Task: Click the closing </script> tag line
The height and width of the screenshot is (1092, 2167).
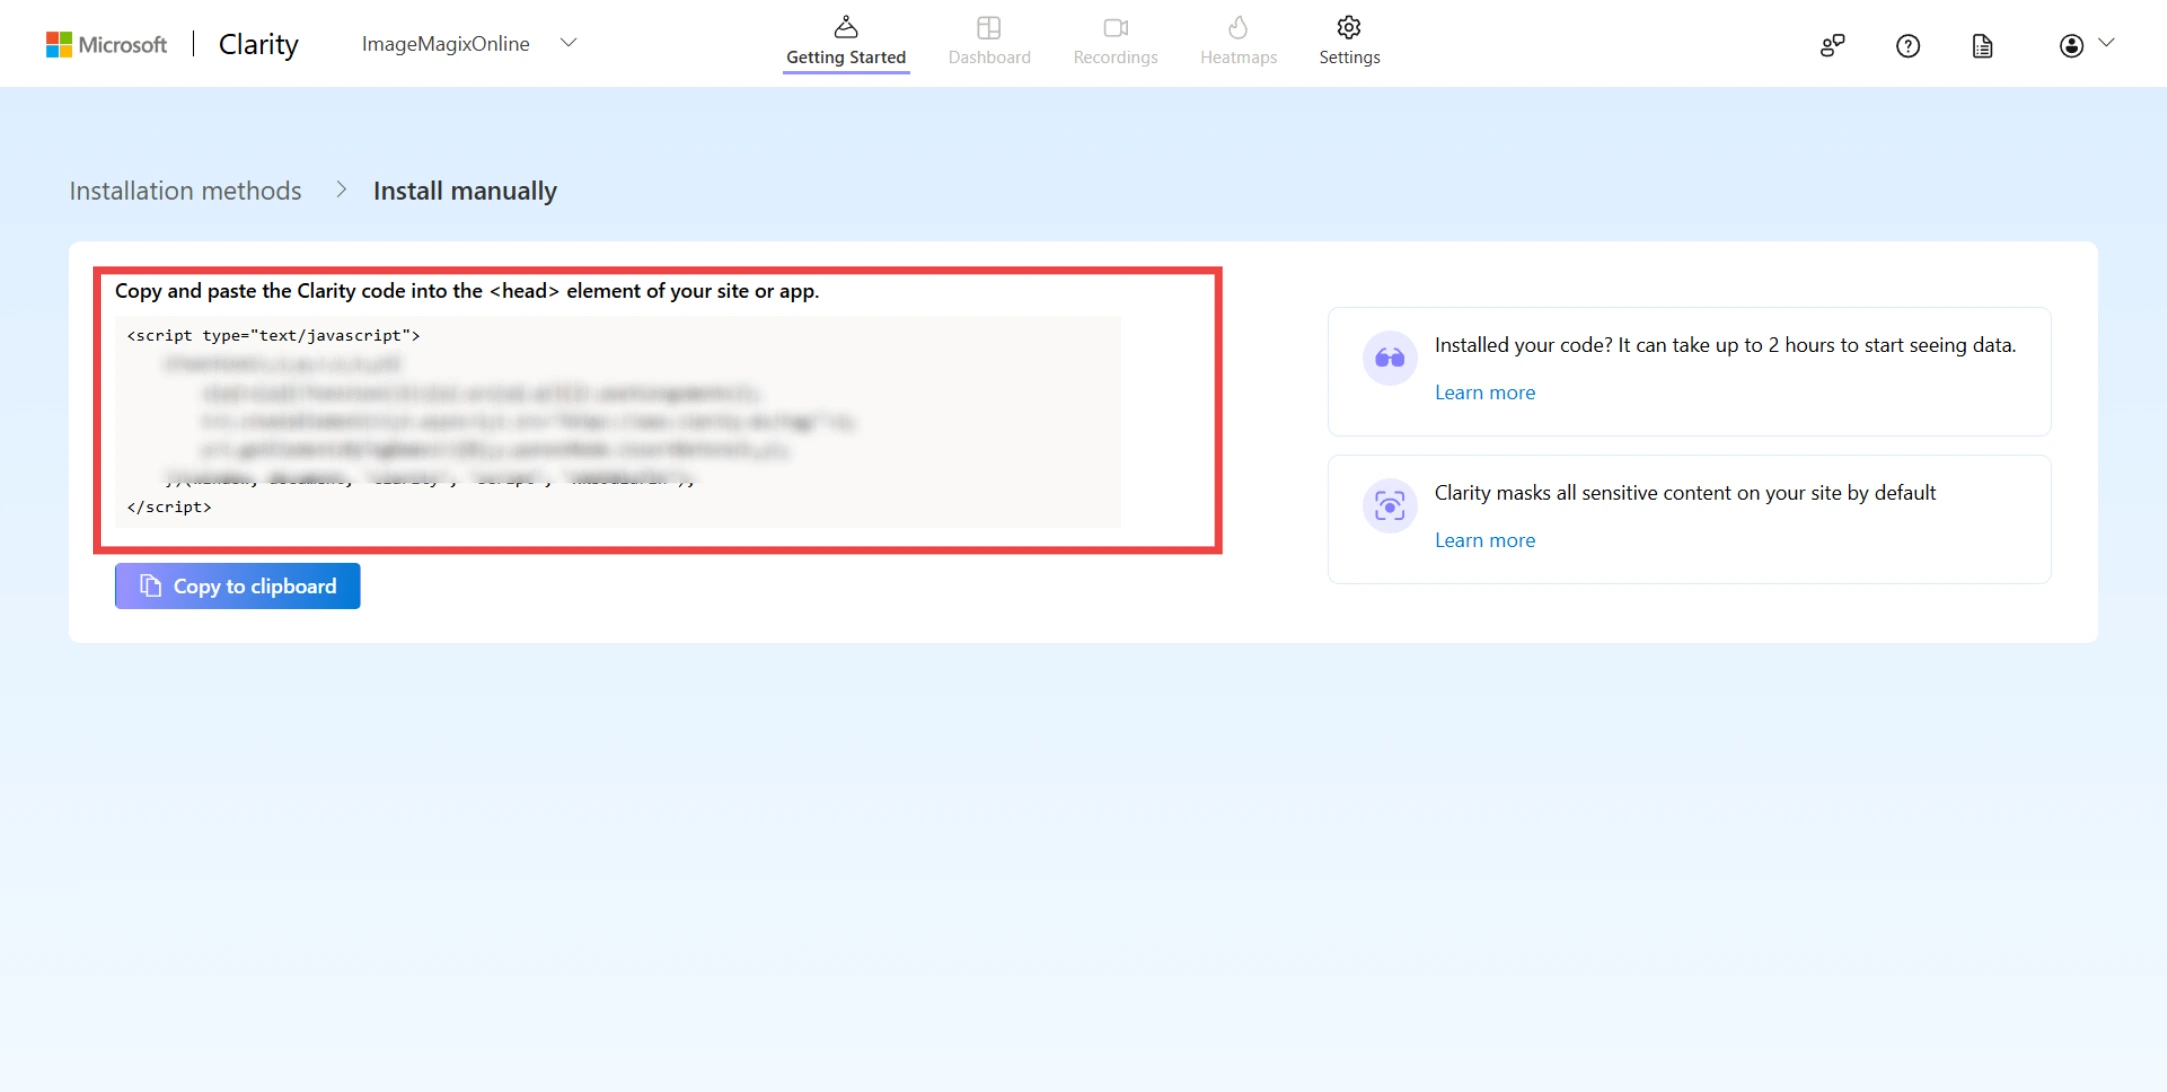Action: click(169, 507)
